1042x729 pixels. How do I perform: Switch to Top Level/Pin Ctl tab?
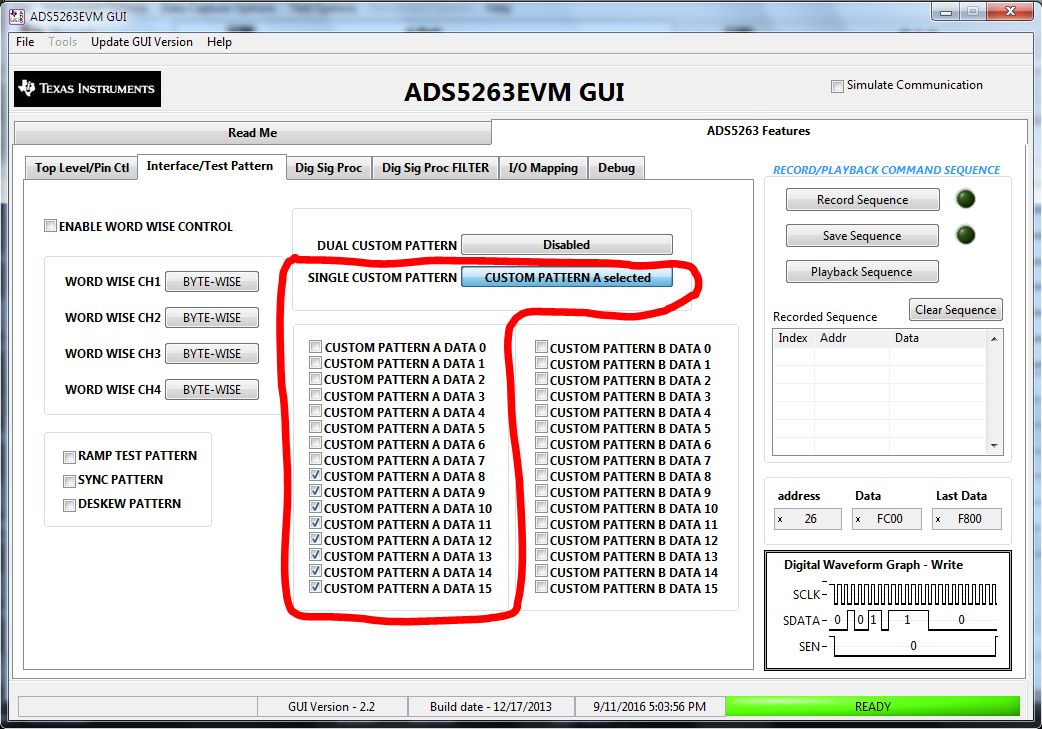(82, 168)
